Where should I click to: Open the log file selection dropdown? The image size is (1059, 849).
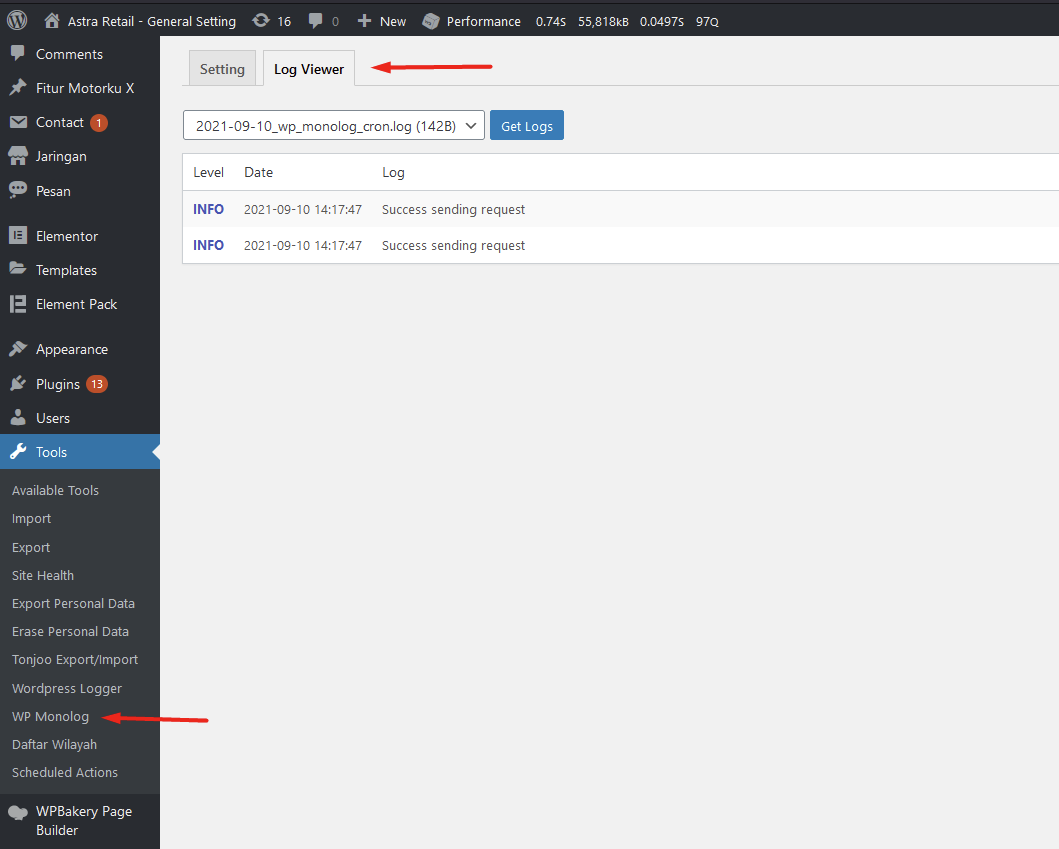334,126
